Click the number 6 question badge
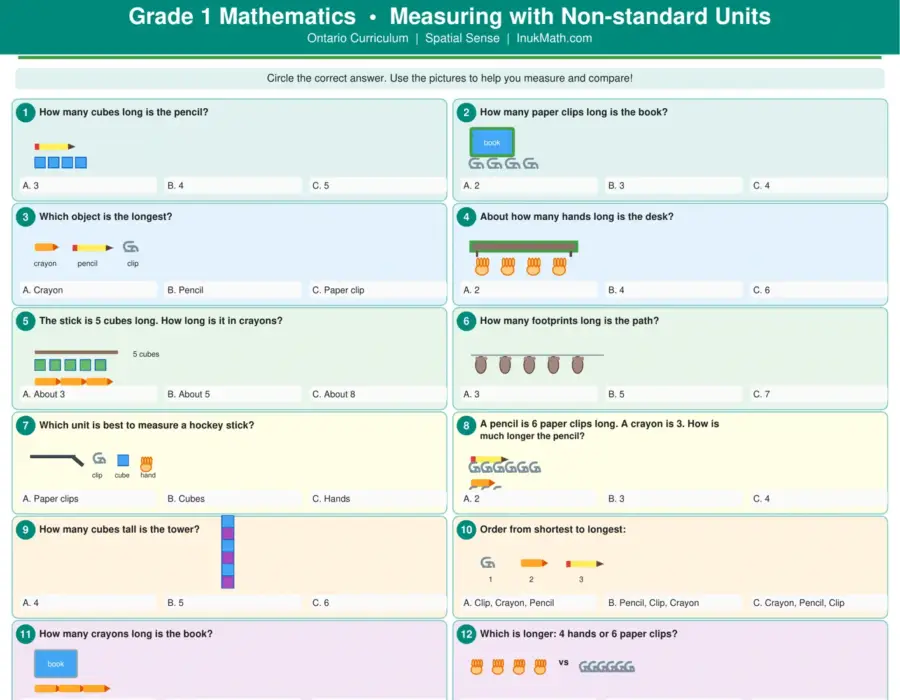 466,321
